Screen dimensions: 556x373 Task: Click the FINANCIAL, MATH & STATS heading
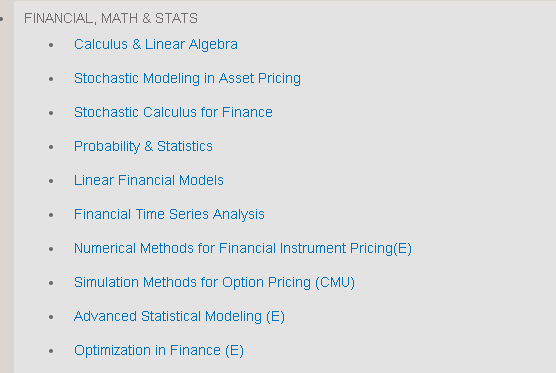(111, 18)
